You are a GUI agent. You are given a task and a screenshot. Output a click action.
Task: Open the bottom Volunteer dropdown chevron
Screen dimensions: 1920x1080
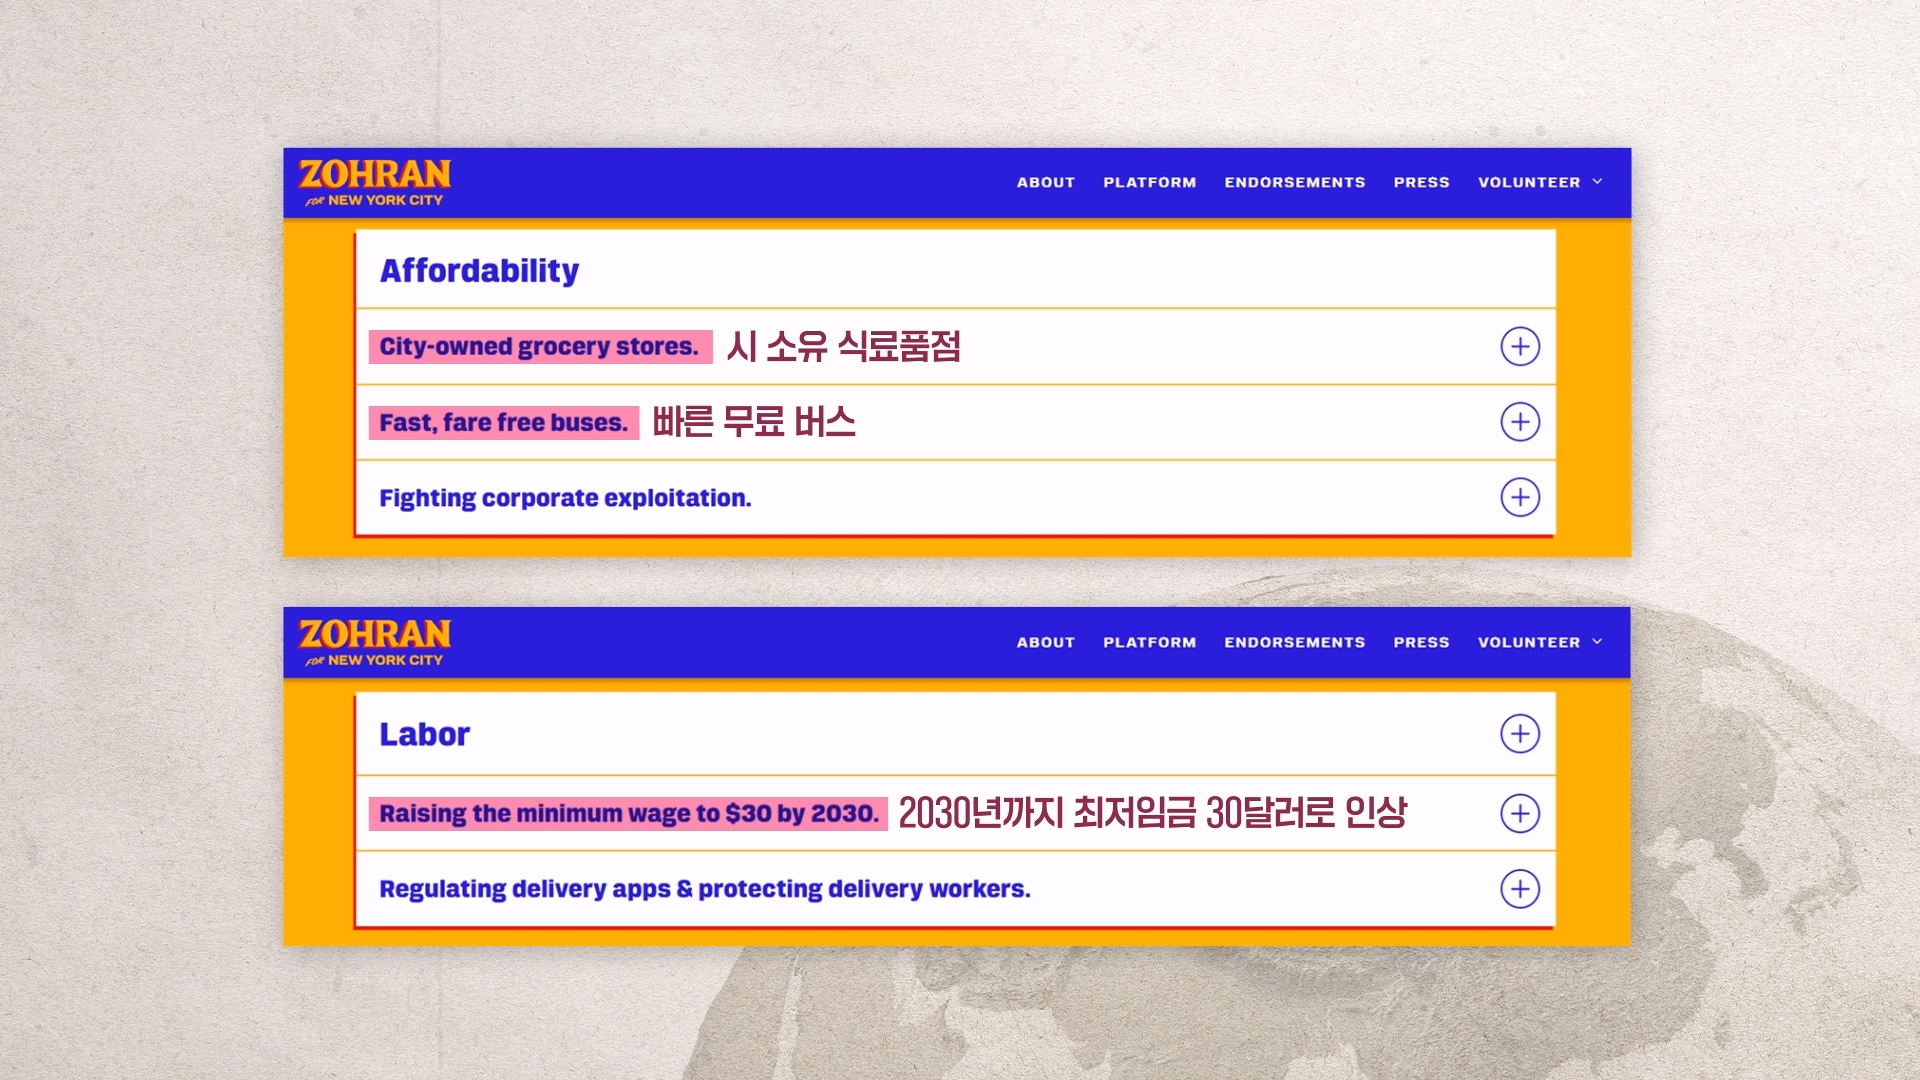click(1597, 642)
